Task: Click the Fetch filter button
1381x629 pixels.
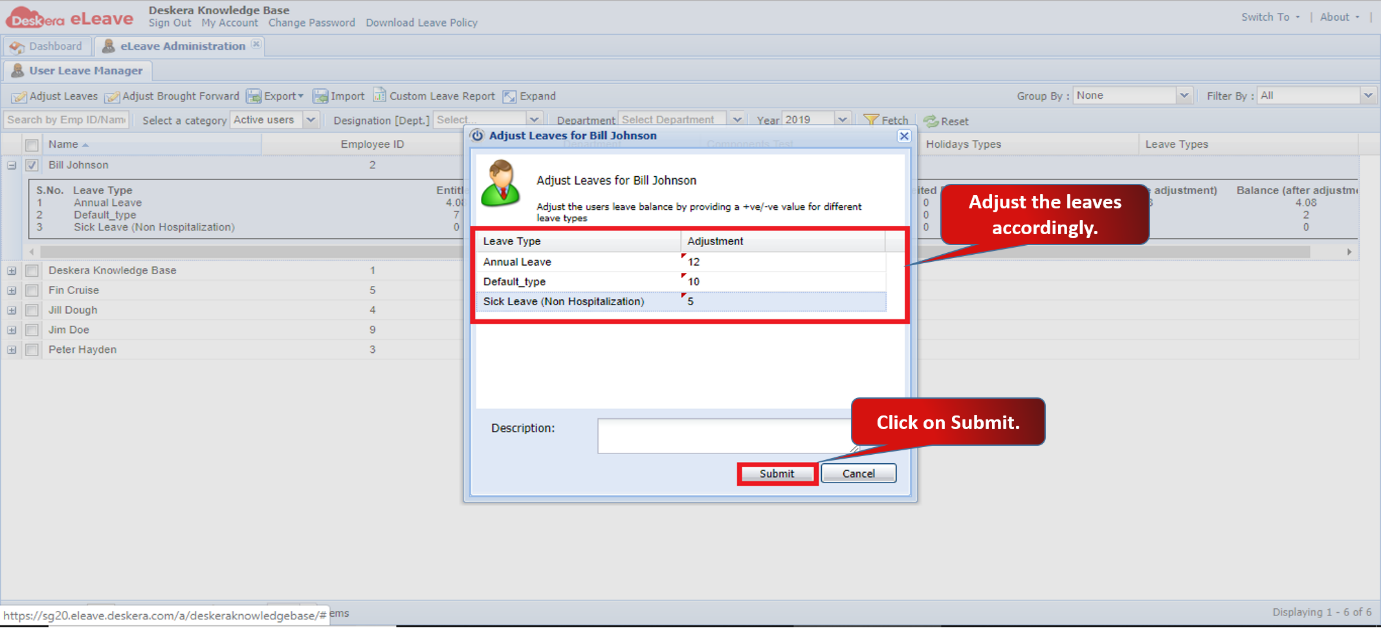Action: click(x=886, y=120)
